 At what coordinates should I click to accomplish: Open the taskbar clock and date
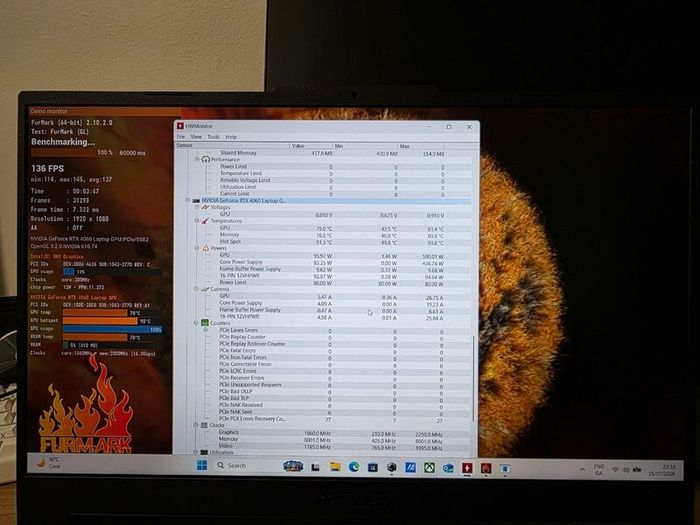662,470
